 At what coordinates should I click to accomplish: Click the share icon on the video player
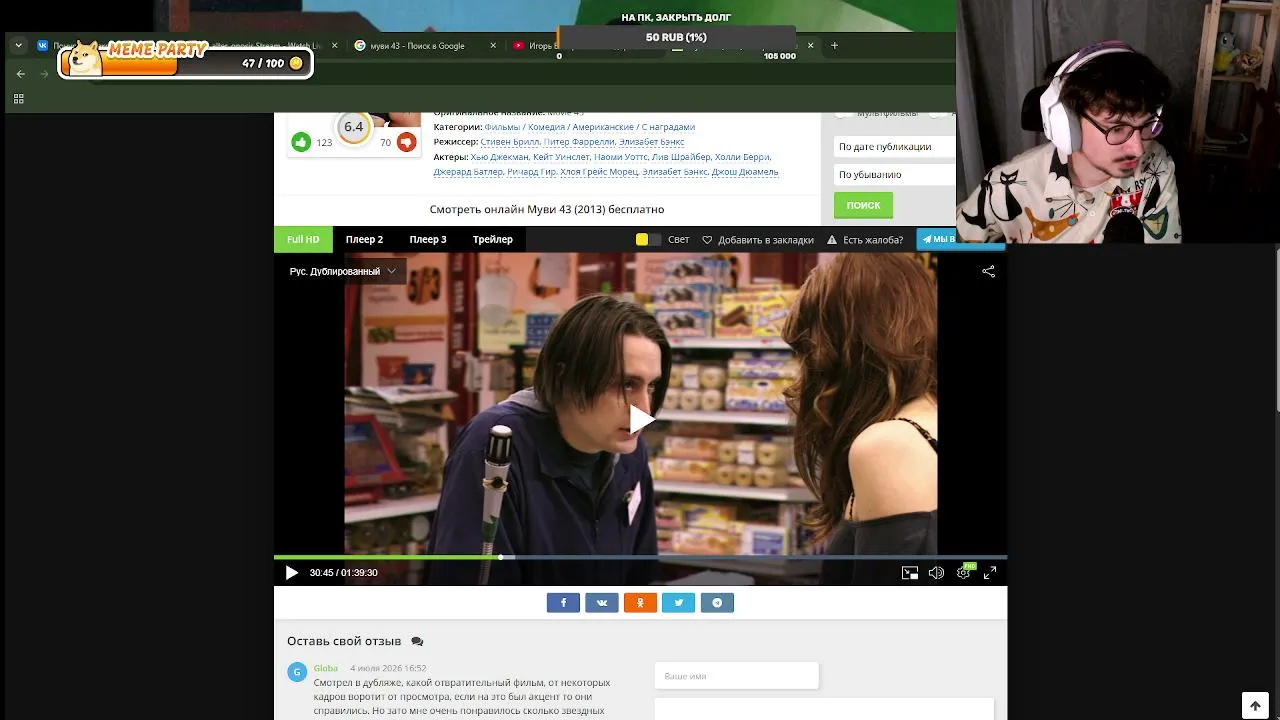tap(988, 271)
